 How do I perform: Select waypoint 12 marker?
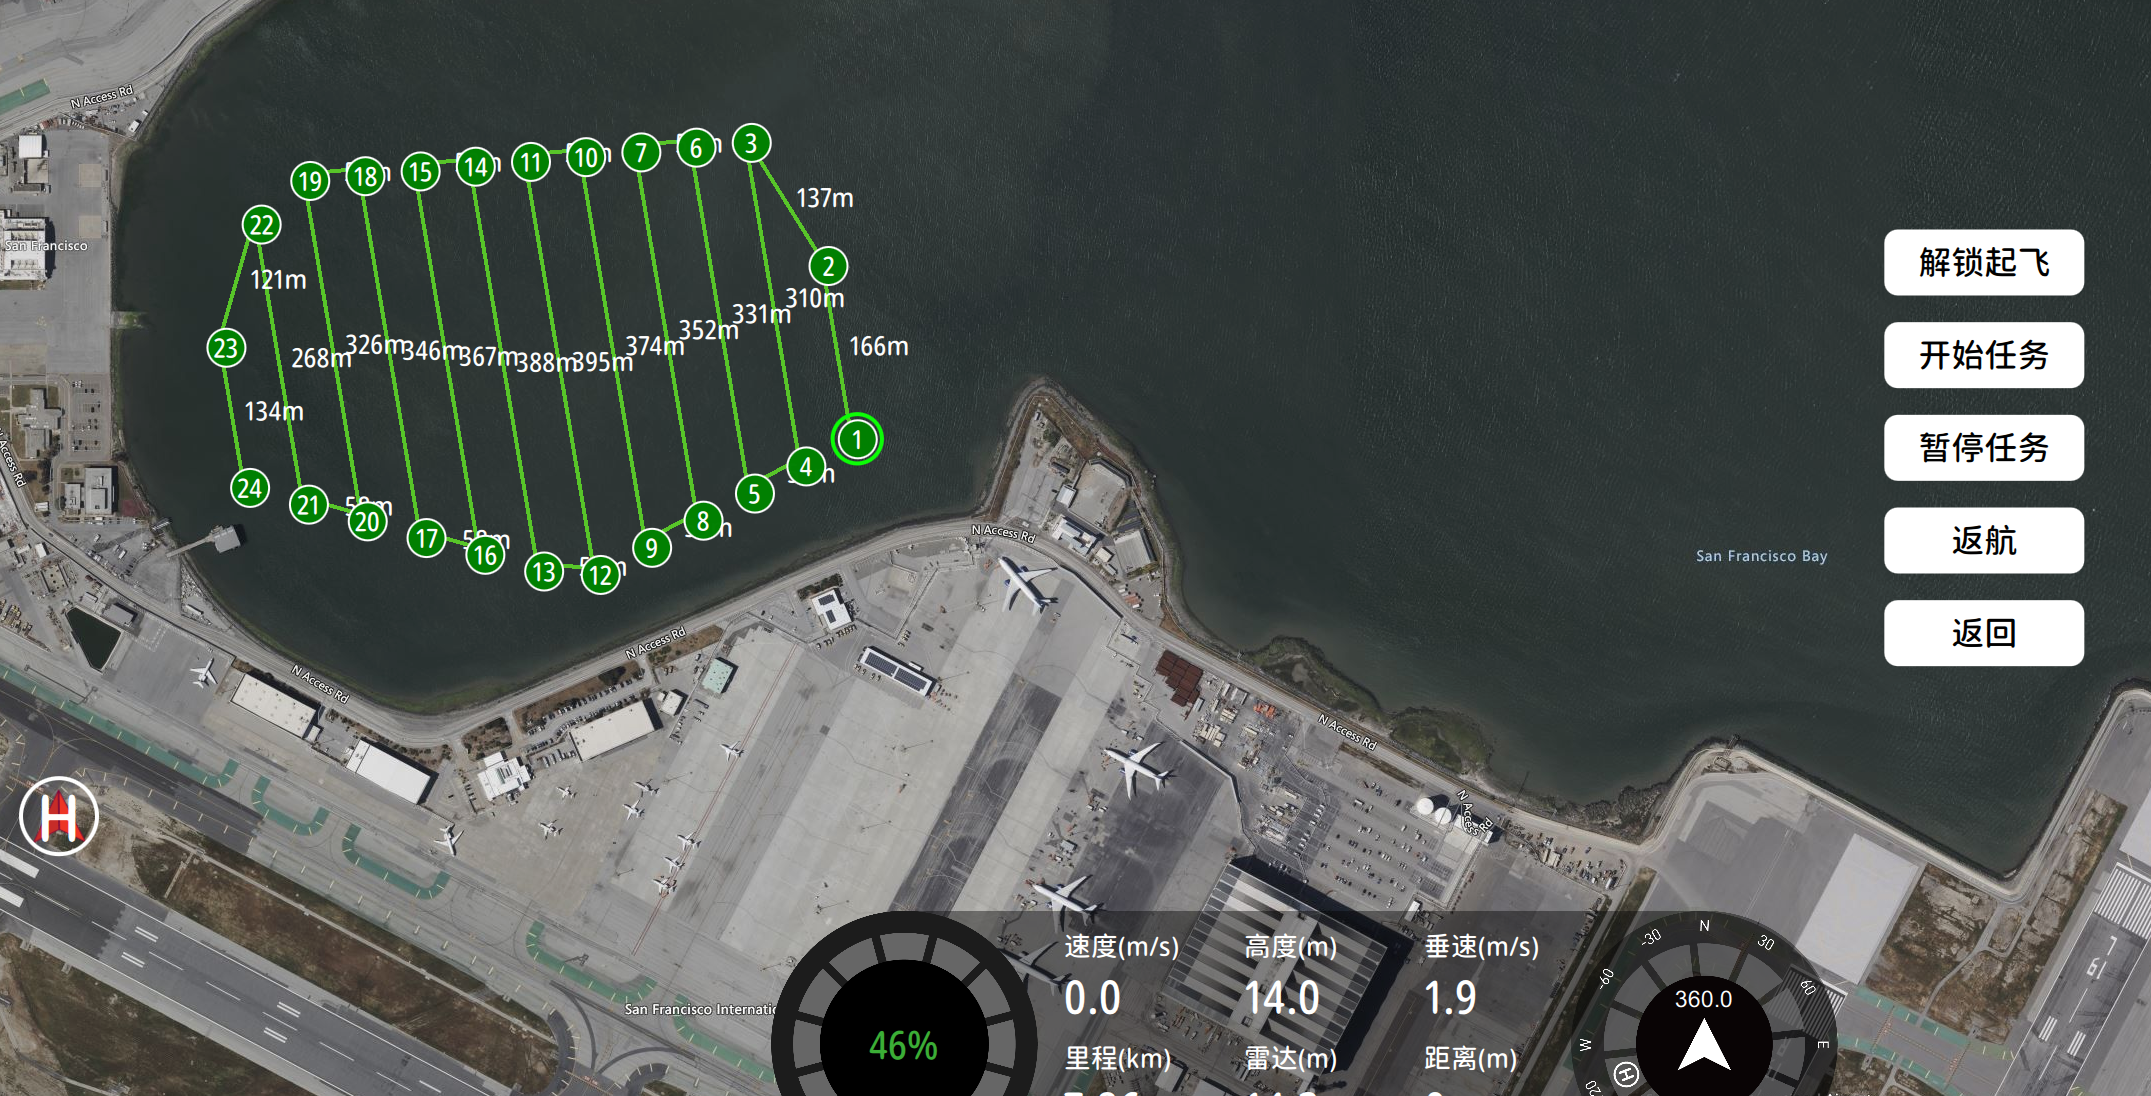point(601,575)
